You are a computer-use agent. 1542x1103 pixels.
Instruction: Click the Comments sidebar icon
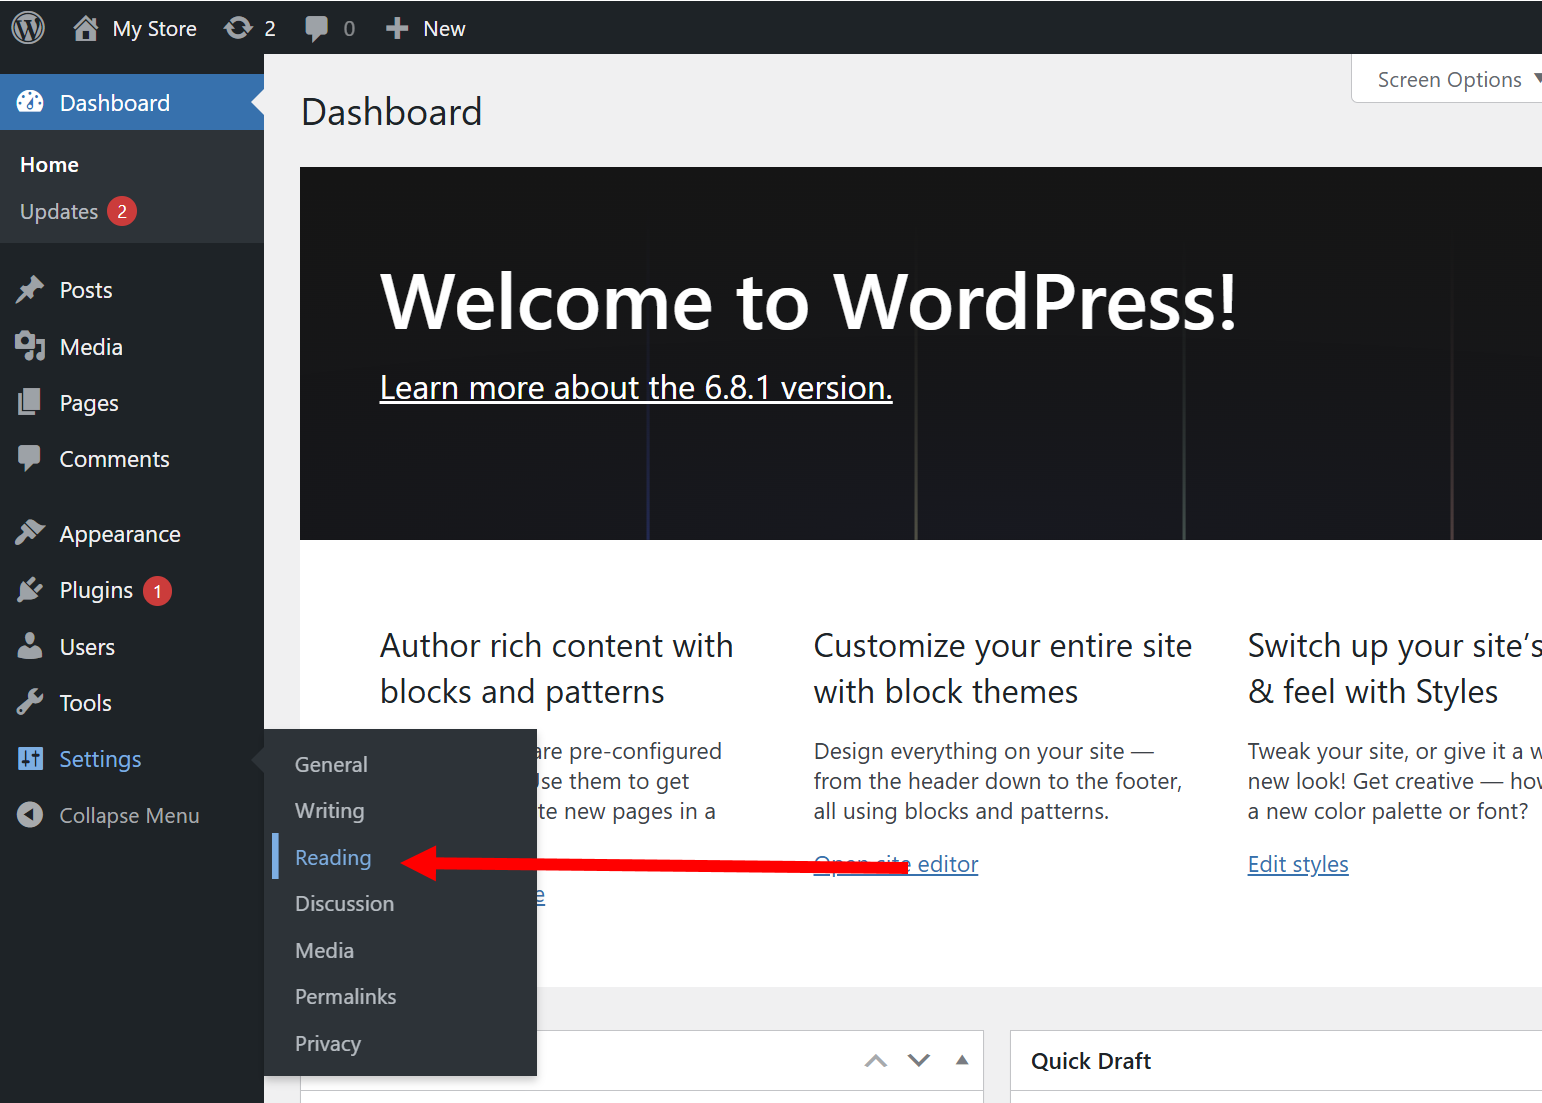coord(30,458)
